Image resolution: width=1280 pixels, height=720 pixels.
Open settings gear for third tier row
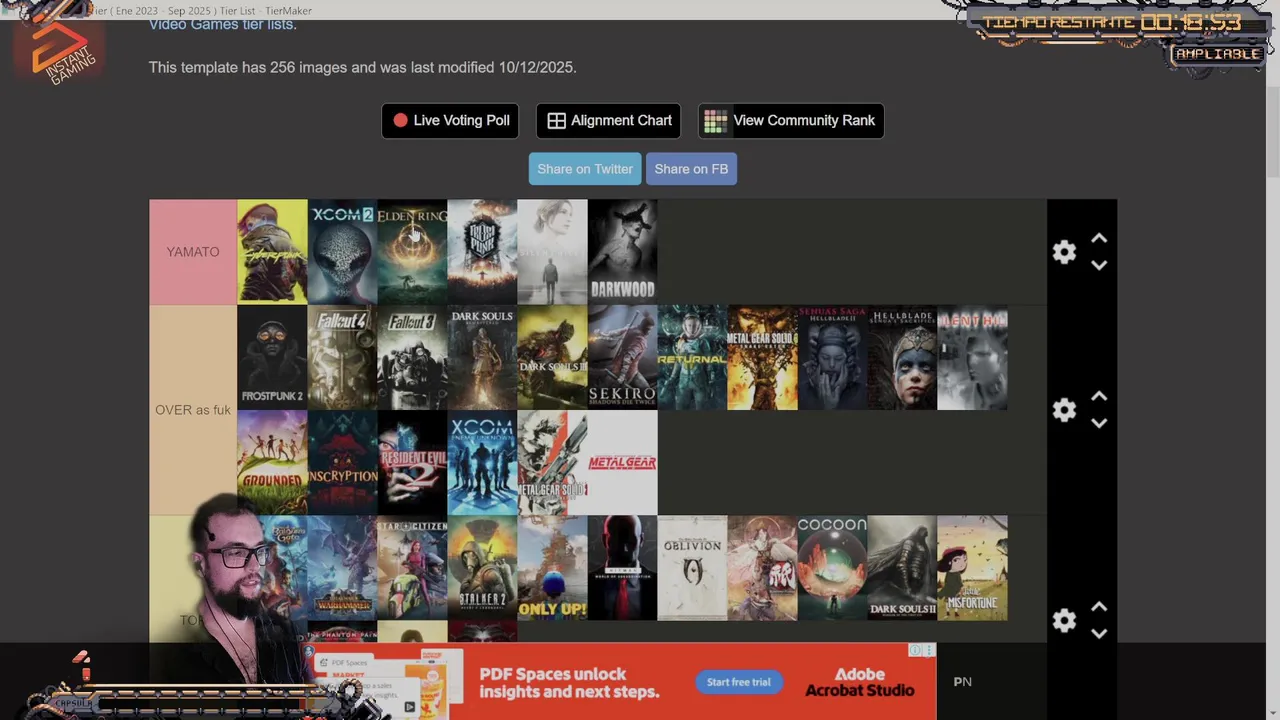coord(1064,621)
